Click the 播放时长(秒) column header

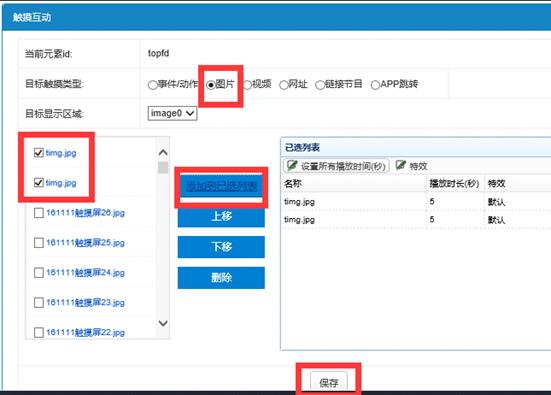tap(455, 183)
